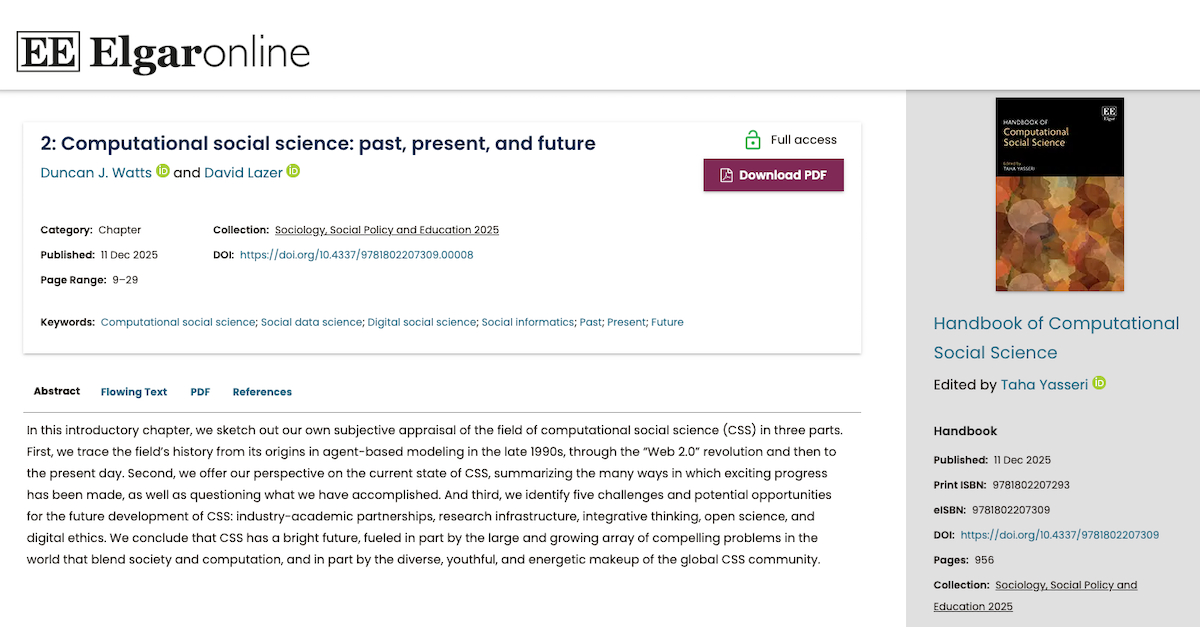
Task: Click the PDF icon in Download button
Action: tap(727, 175)
